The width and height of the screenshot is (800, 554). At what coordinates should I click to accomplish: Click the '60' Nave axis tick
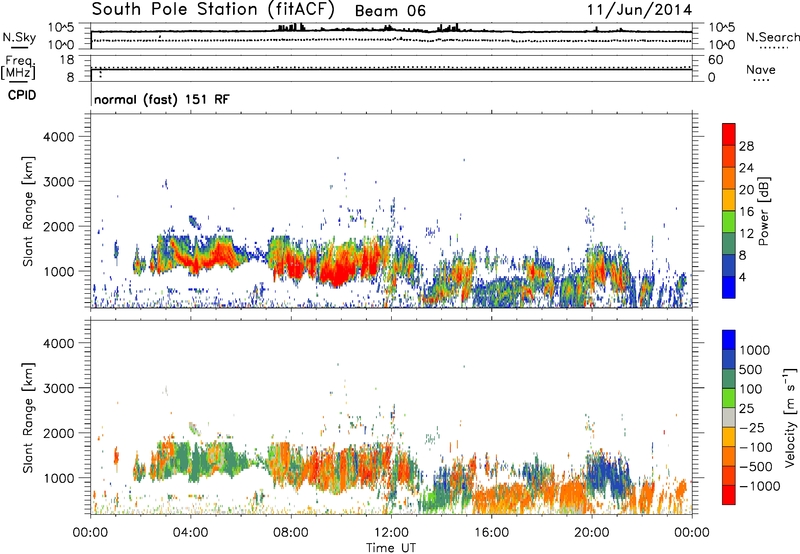(715, 60)
